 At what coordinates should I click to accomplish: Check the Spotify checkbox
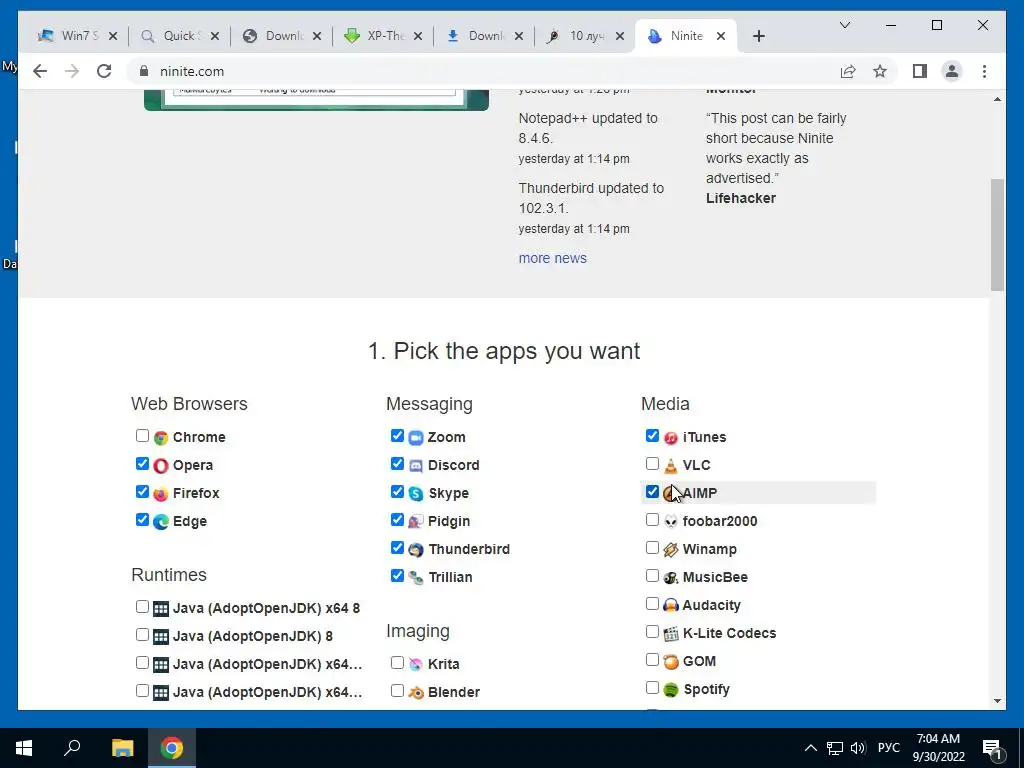pyautogui.click(x=652, y=688)
